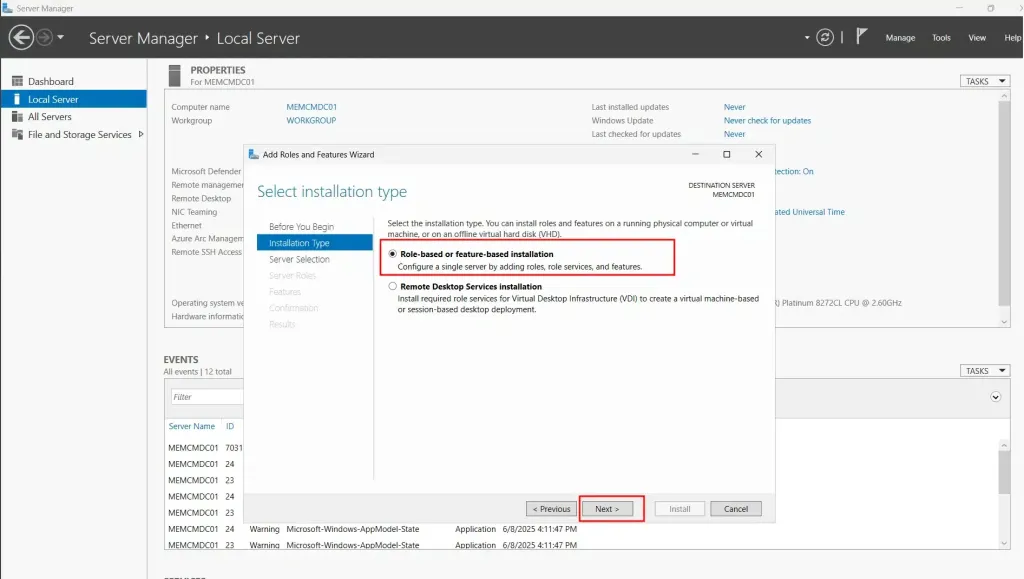Cancel the Add Roles wizard
The height and width of the screenshot is (579, 1024).
click(x=736, y=509)
